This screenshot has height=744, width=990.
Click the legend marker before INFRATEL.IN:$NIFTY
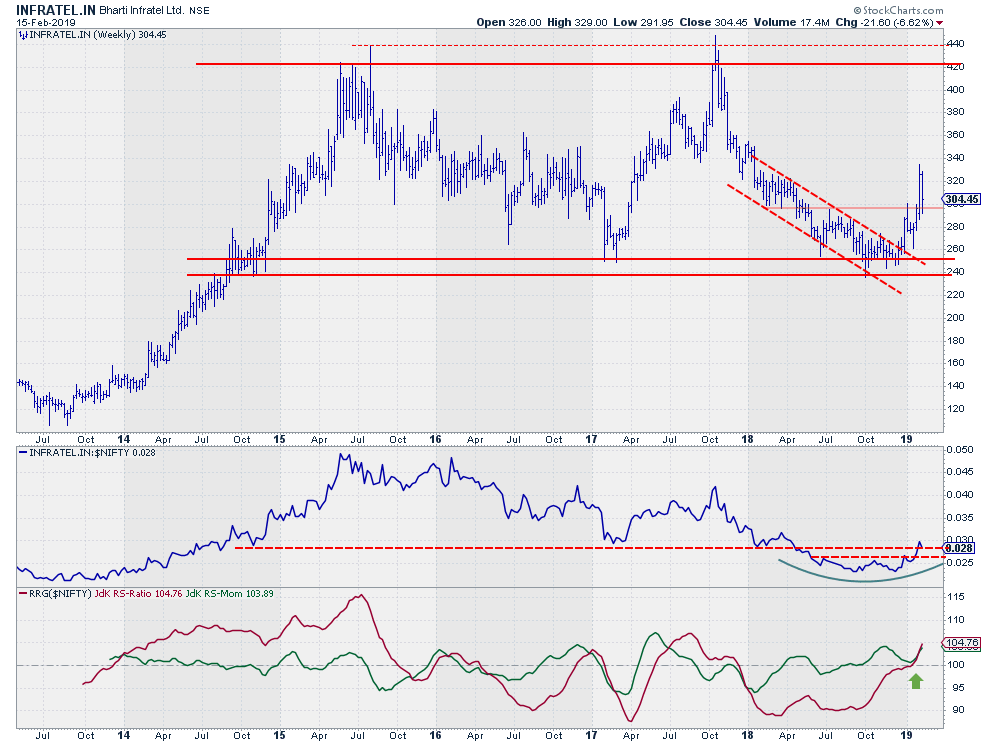23,452
